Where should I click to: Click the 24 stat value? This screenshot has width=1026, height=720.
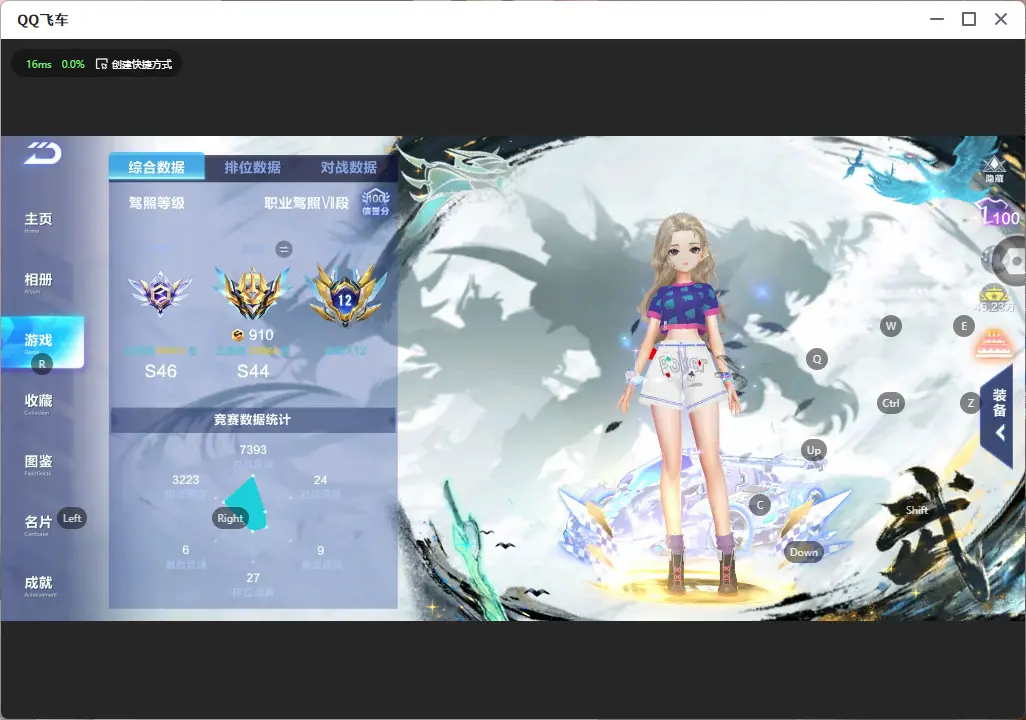tap(321, 480)
